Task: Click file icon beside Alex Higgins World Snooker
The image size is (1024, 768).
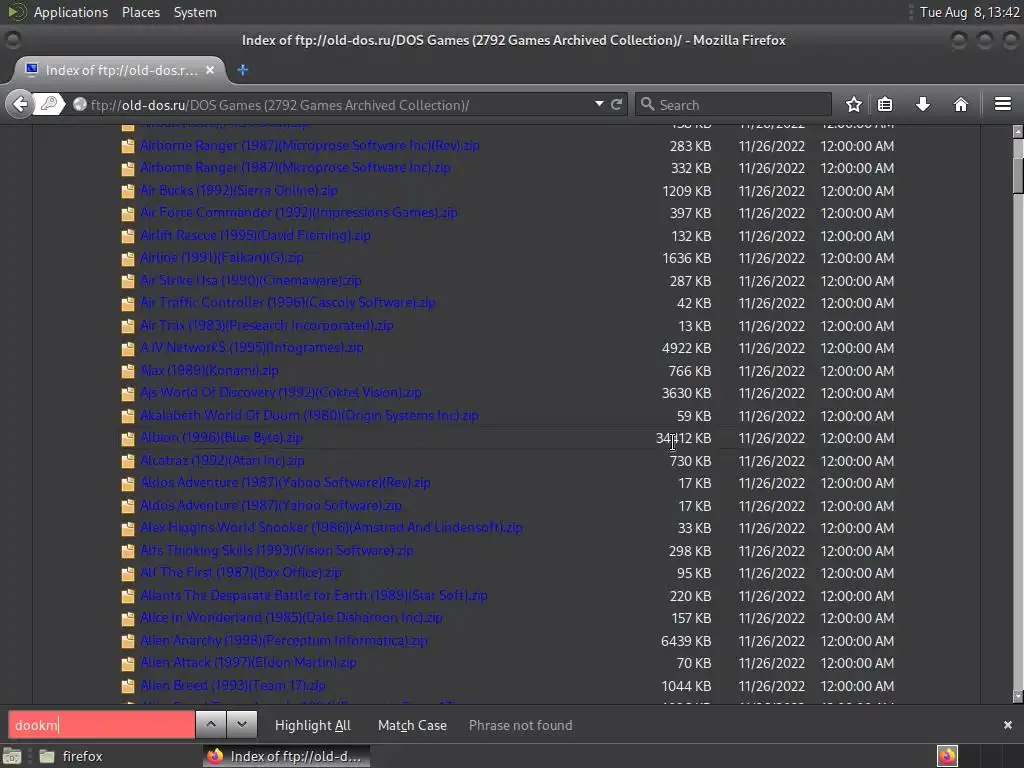Action: click(x=128, y=528)
